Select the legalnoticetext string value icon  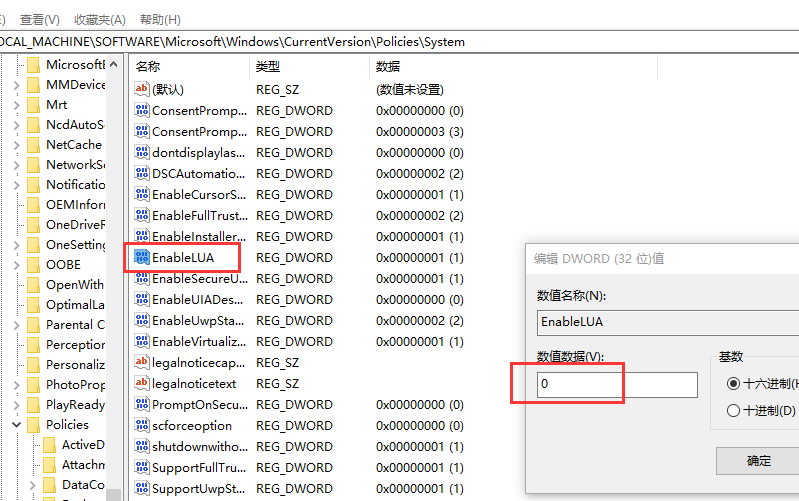pyautogui.click(x=141, y=383)
